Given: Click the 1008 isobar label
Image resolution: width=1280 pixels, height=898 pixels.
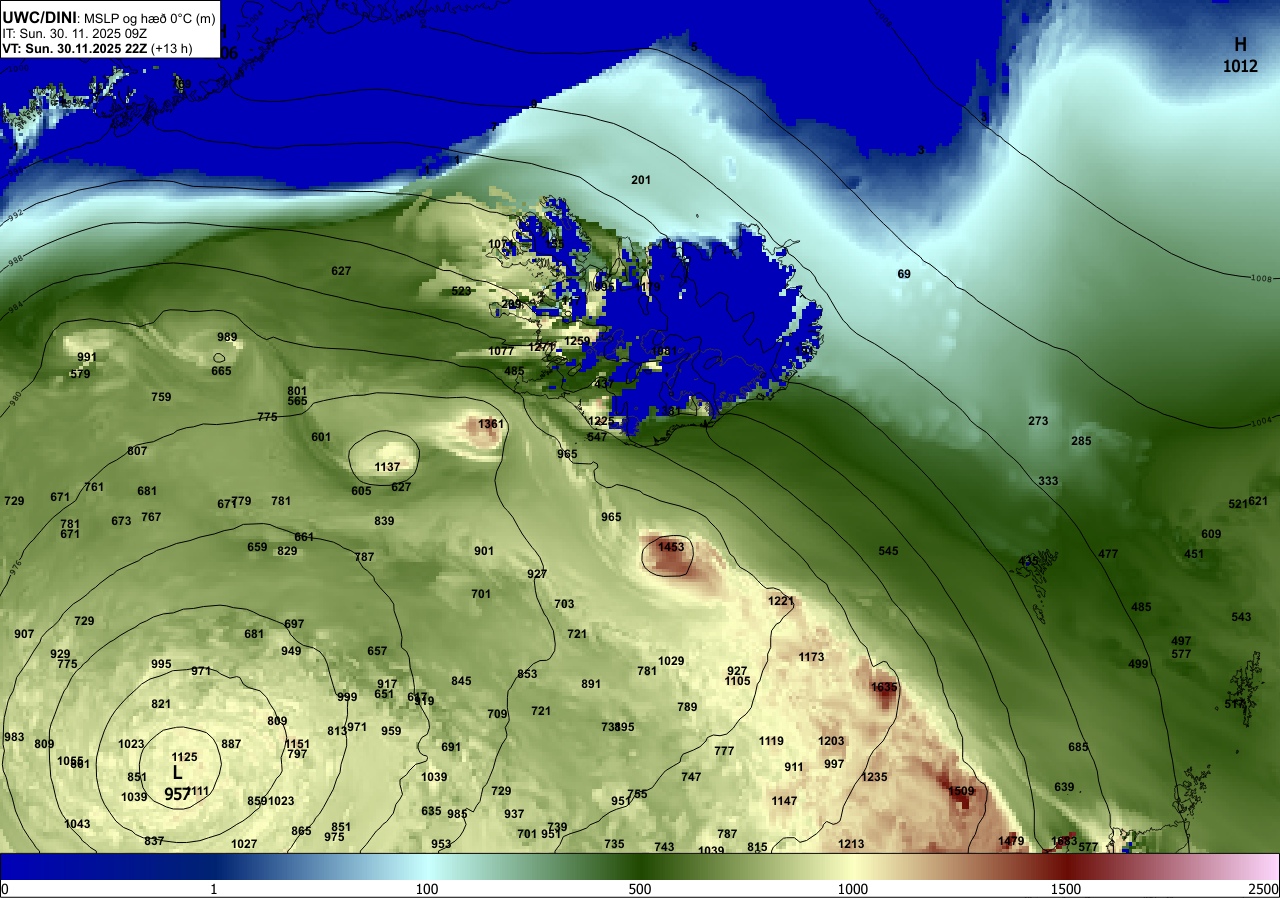Looking at the screenshot, I should point(1263,279).
